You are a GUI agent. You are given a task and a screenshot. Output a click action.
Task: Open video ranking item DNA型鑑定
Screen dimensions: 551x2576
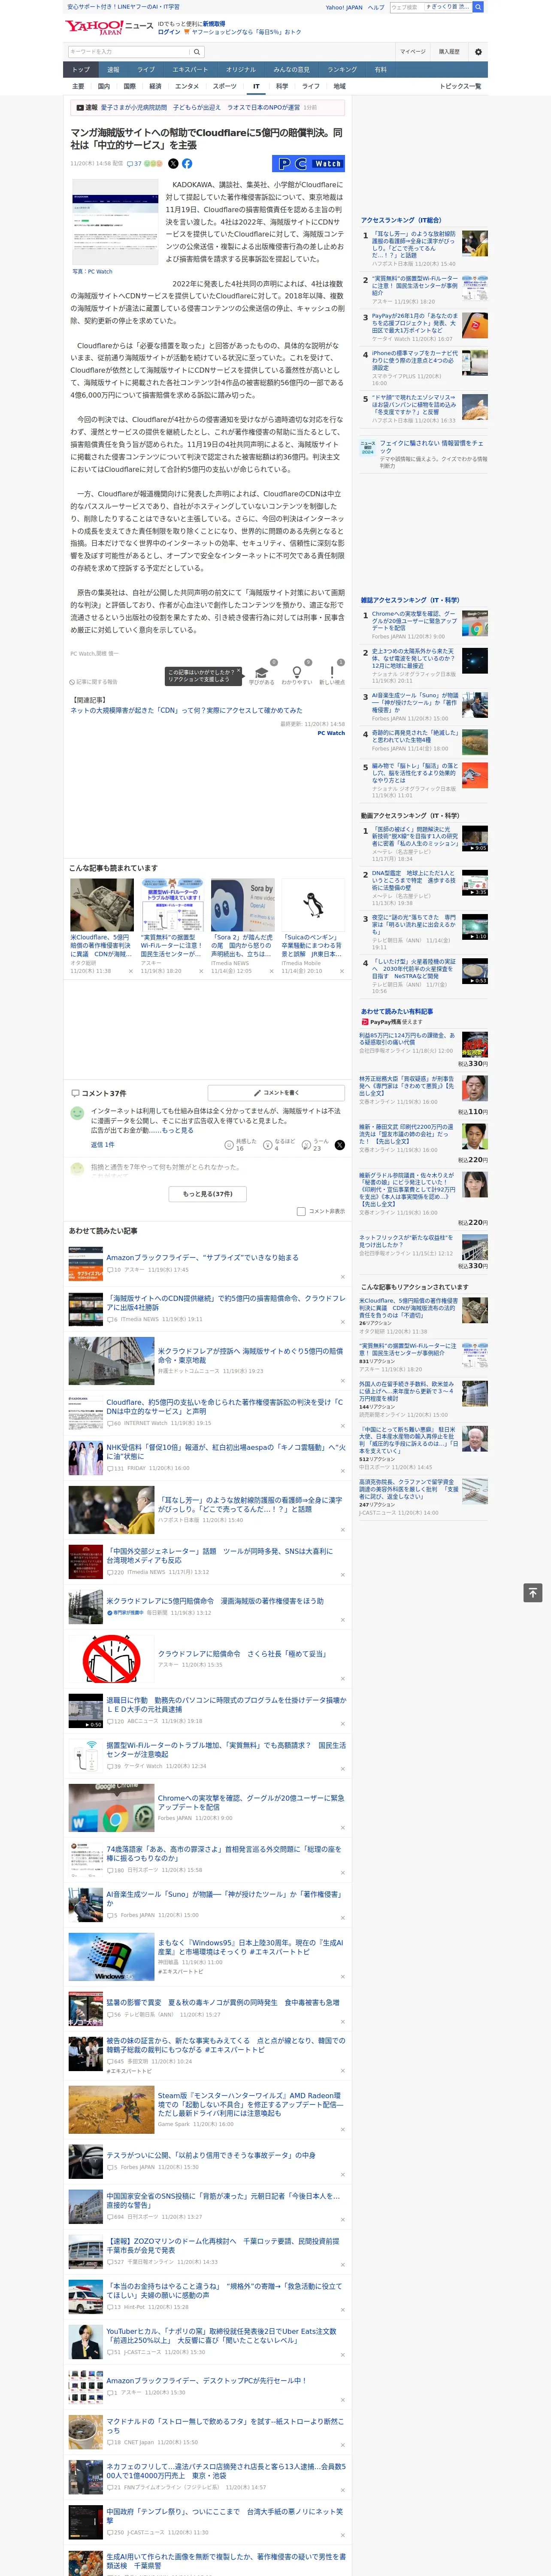pyautogui.click(x=414, y=880)
